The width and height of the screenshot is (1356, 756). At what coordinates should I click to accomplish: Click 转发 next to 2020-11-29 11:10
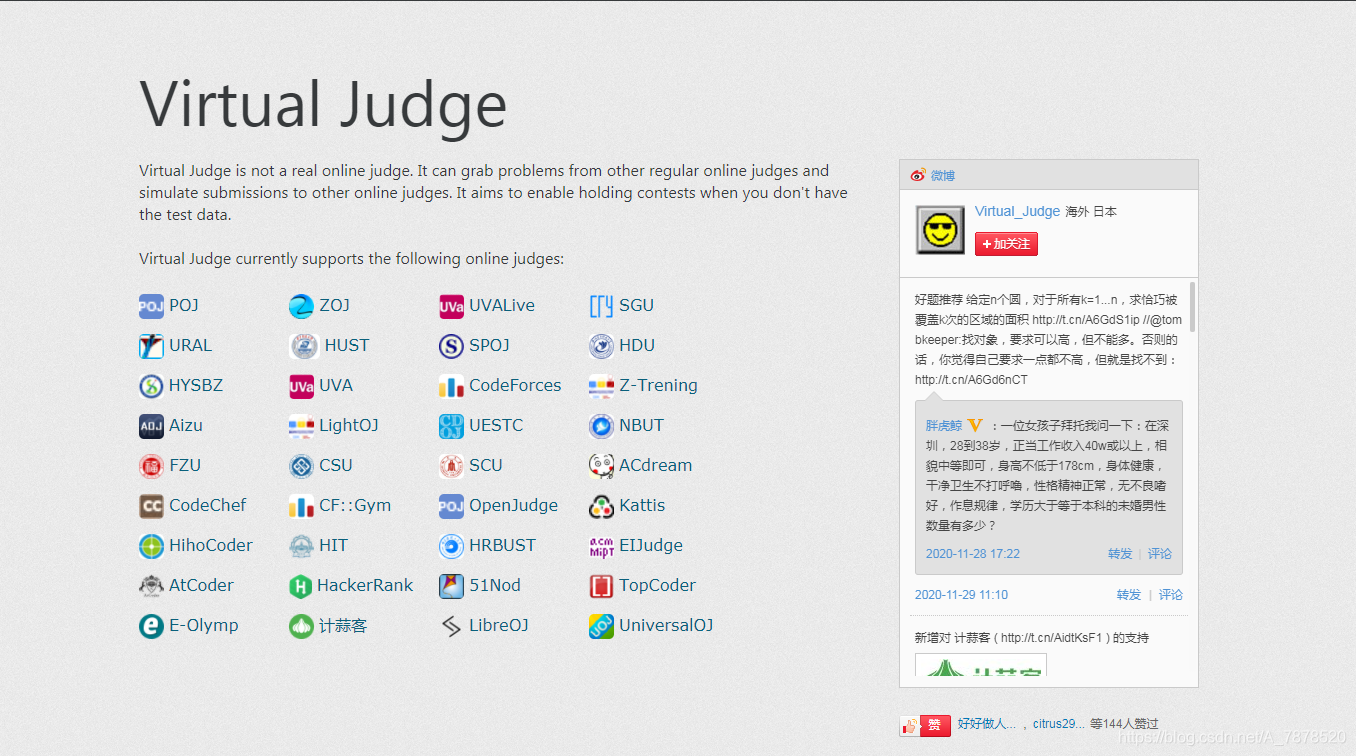pos(1129,594)
